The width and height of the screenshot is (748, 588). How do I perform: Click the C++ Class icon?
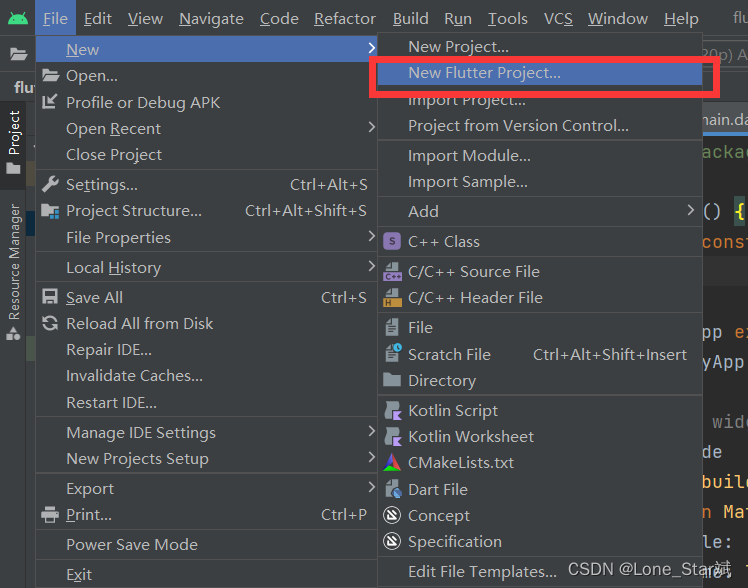point(392,241)
